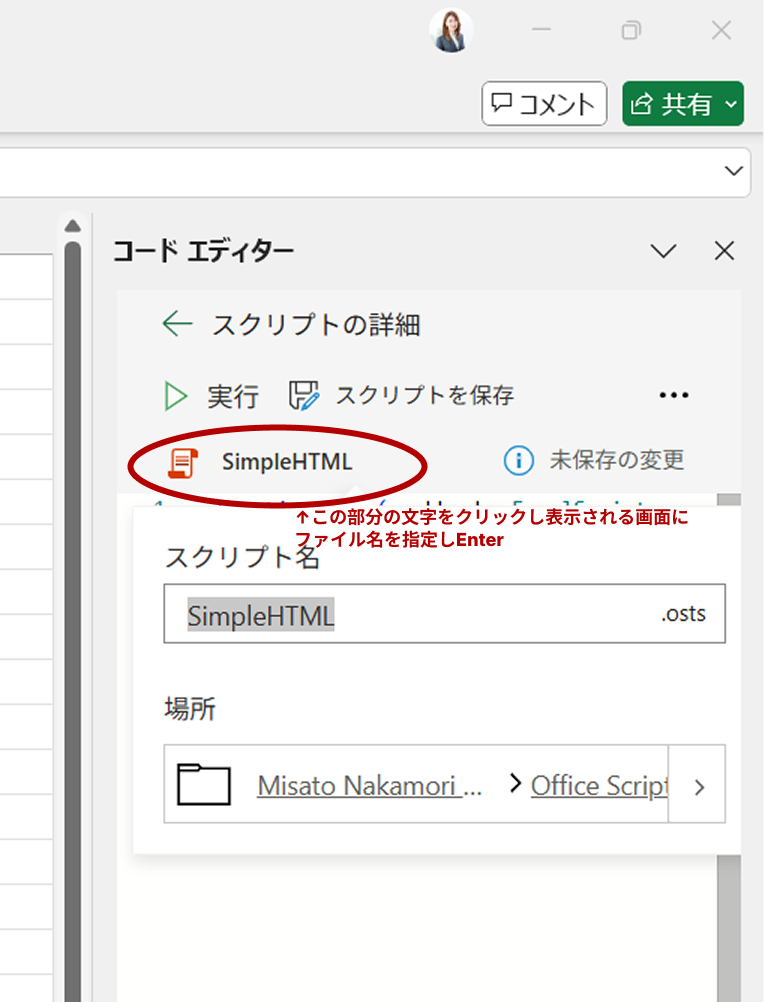Click the SimpleHTML script name label
Image resolution: width=764 pixels, height=1002 pixels.
coord(287,461)
